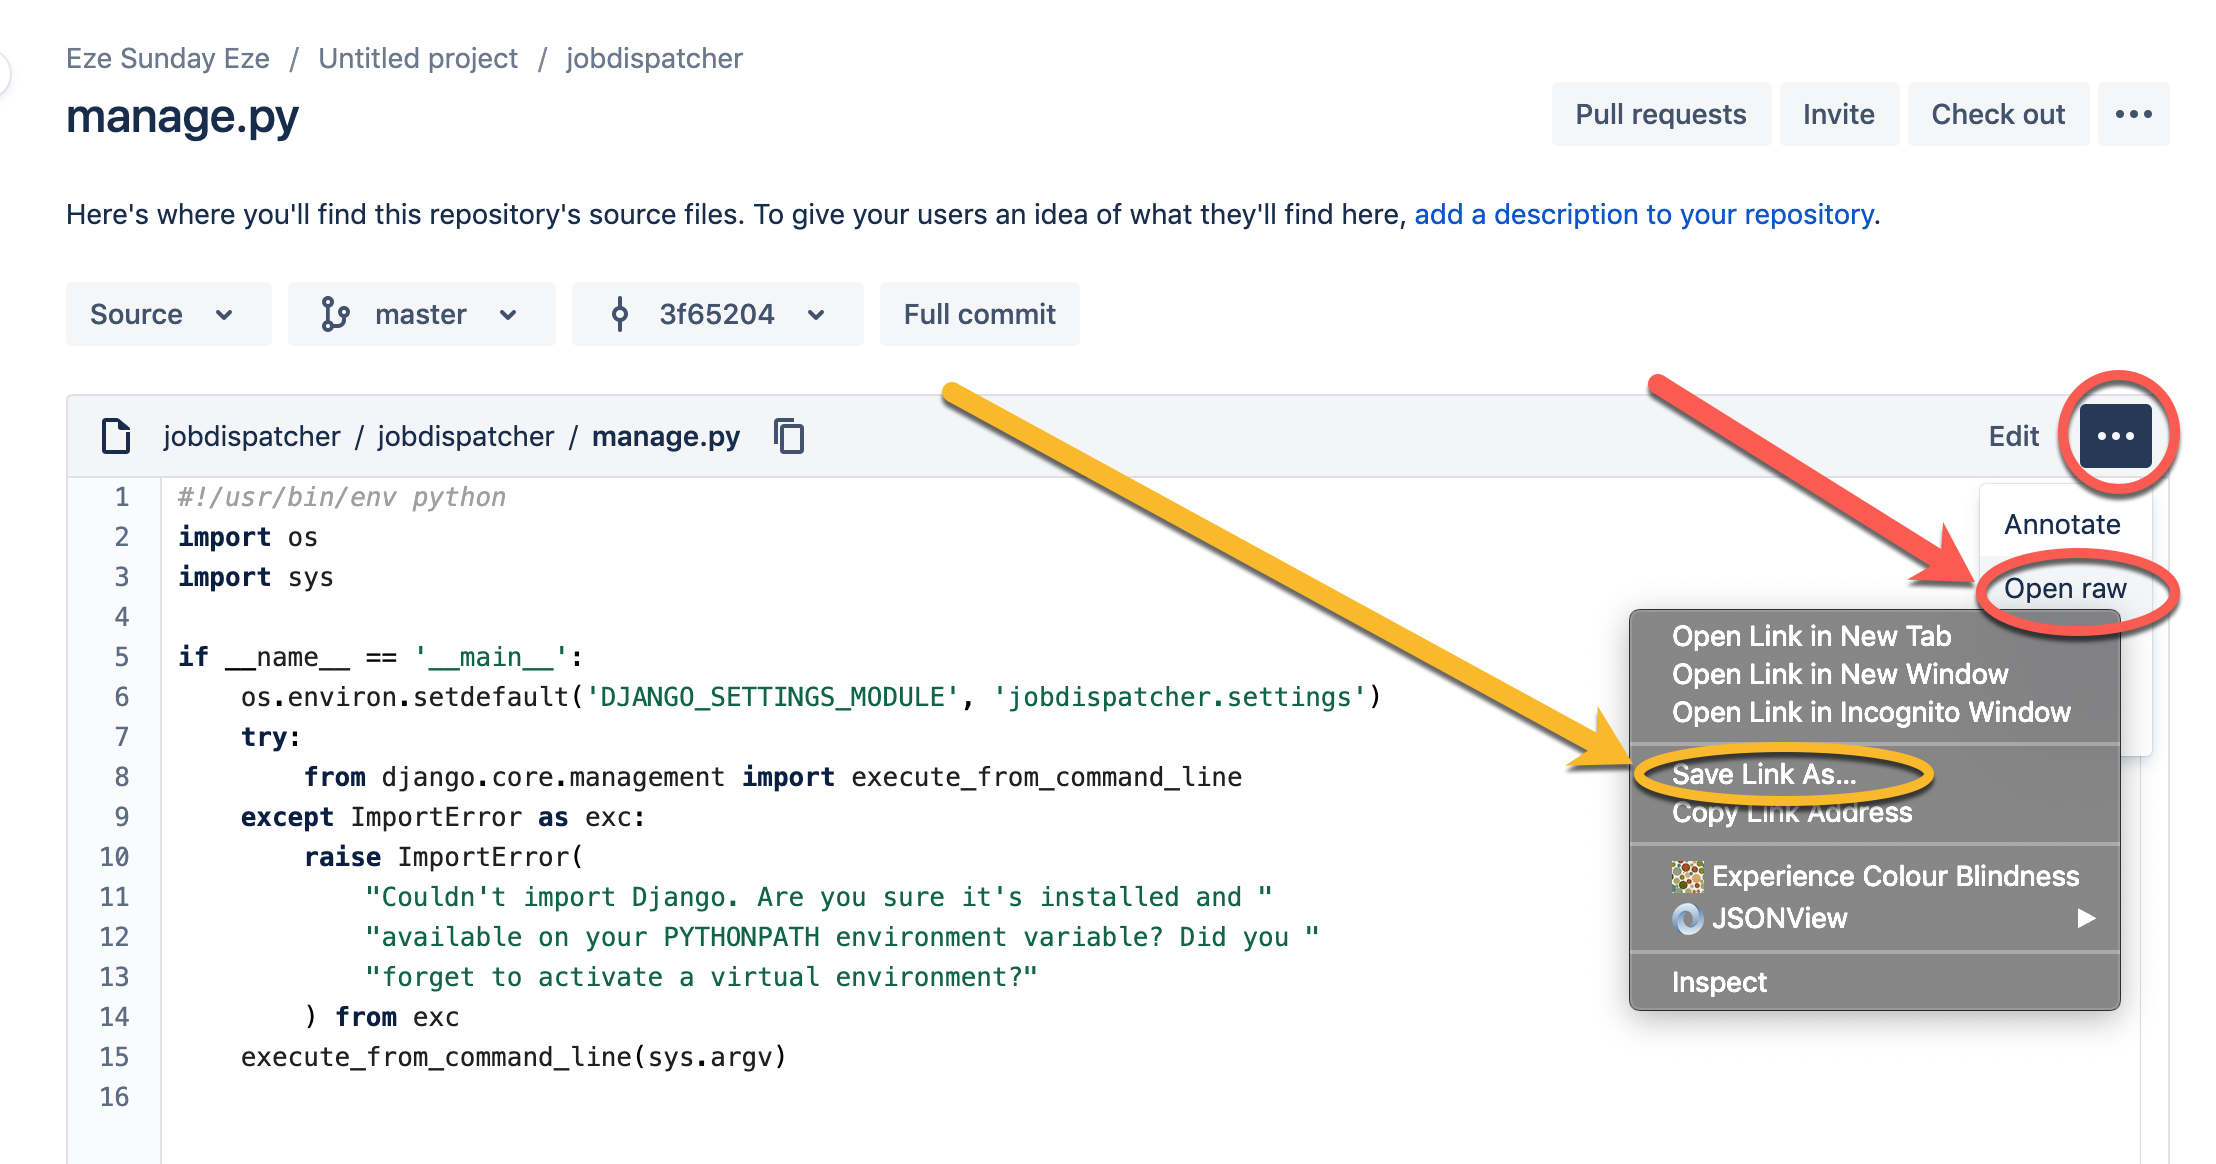Open the top-right ellipsis repository menu
The image size is (2216, 1164).
(2134, 114)
